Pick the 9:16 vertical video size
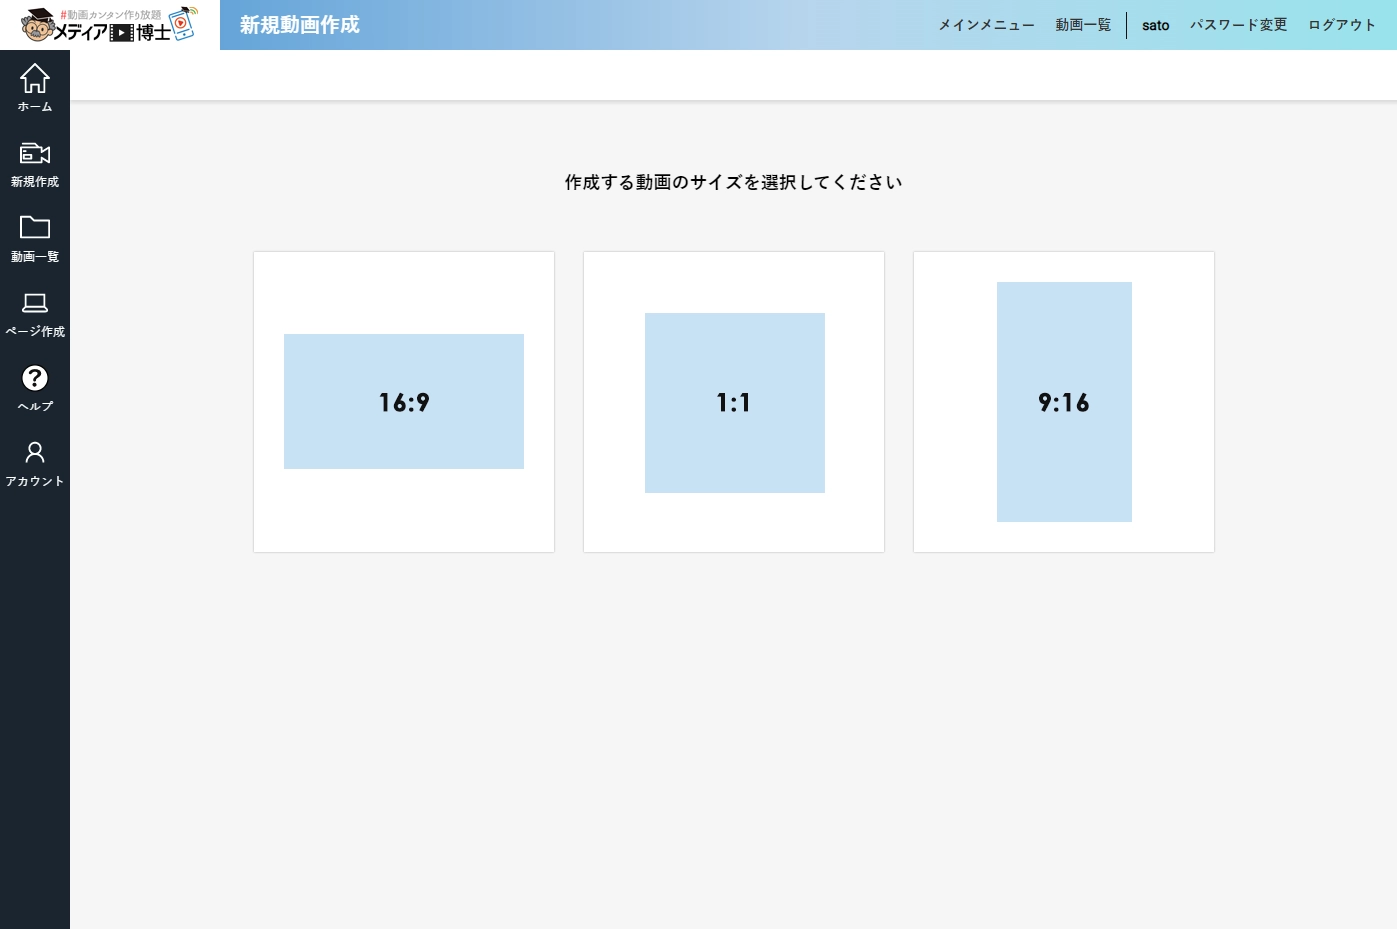Viewport: 1397px width, 929px height. coord(1064,402)
